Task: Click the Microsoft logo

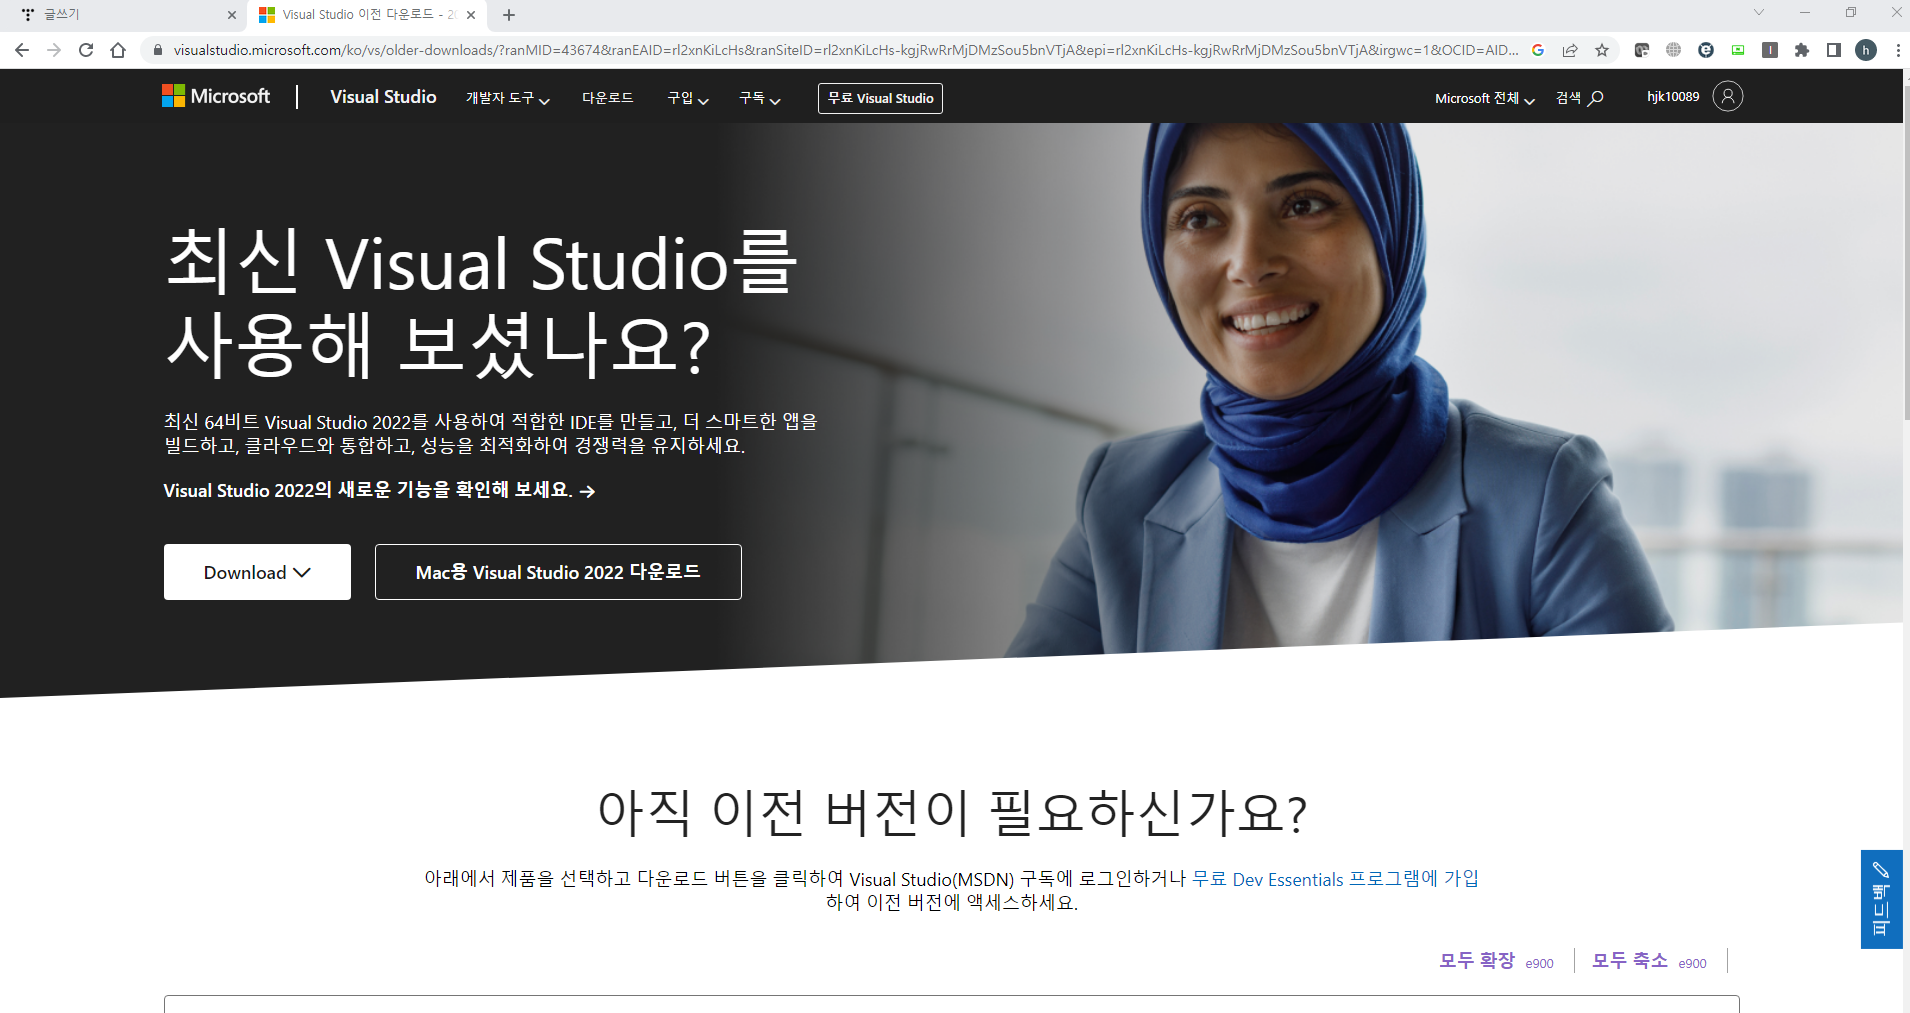Action: click(x=216, y=96)
